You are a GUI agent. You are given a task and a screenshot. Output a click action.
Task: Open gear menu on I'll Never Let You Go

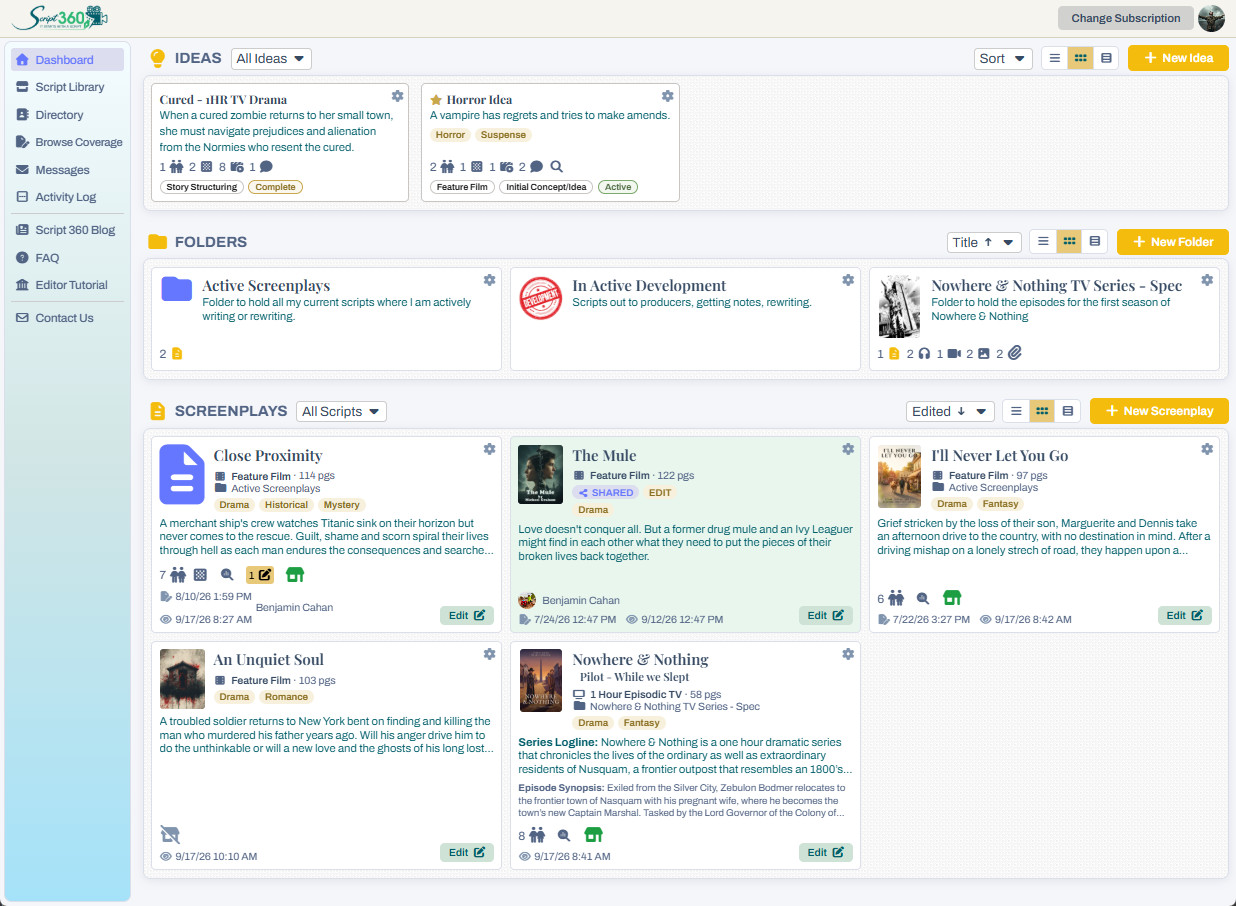click(x=1207, y=449)
